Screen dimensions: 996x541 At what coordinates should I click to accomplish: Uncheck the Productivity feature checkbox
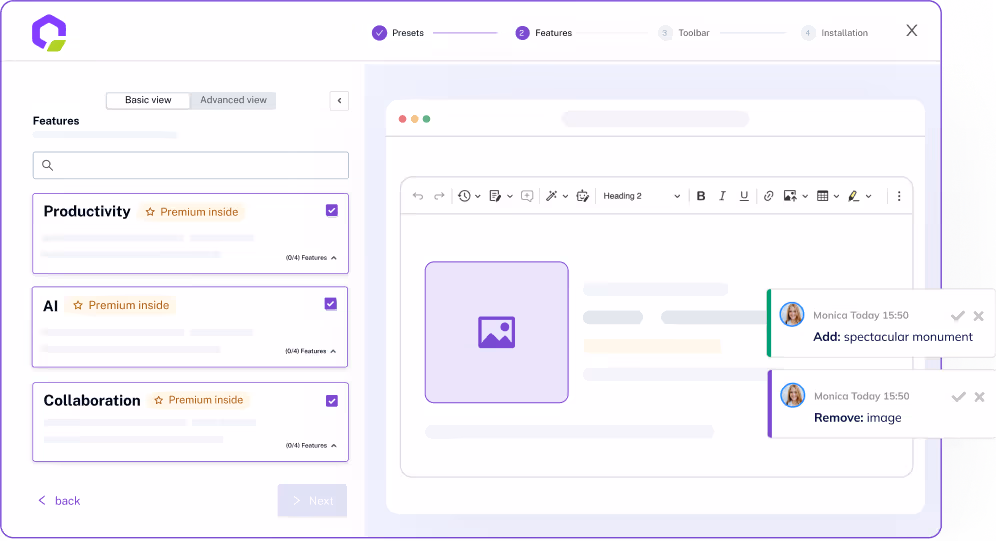(x=332, y=210)
